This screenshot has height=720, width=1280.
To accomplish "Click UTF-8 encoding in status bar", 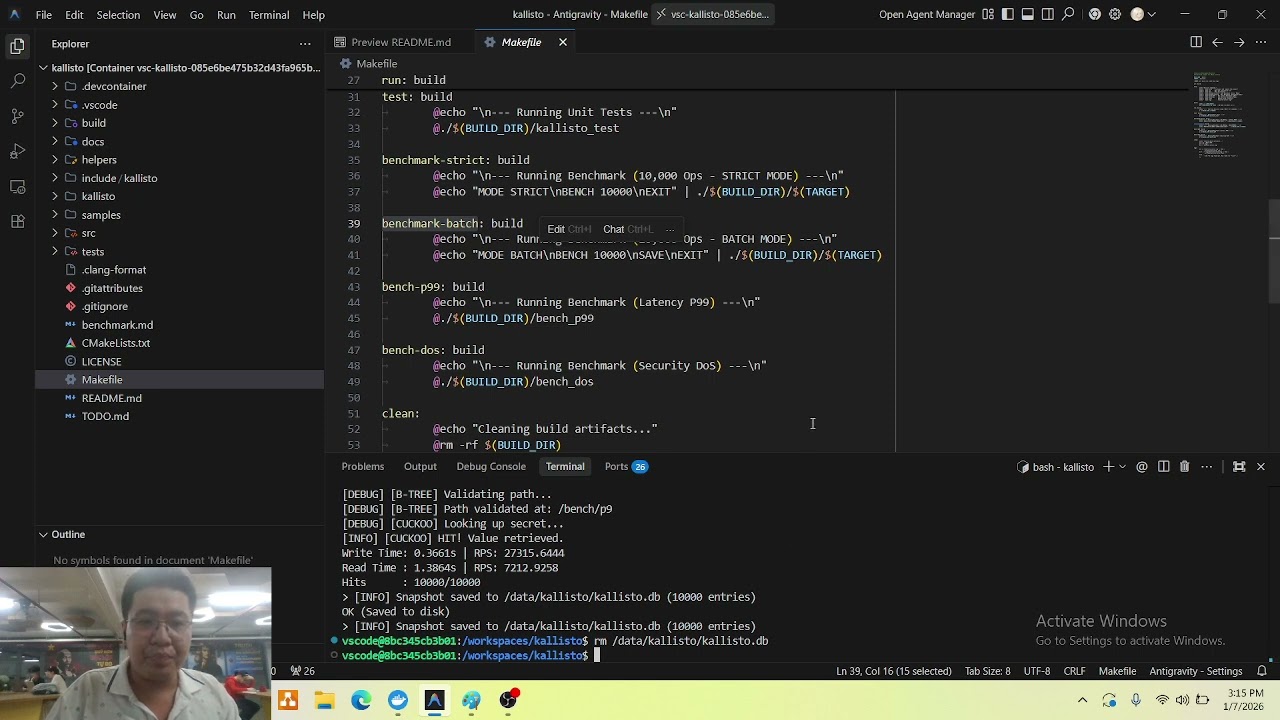I will (x=1036, y=671).
